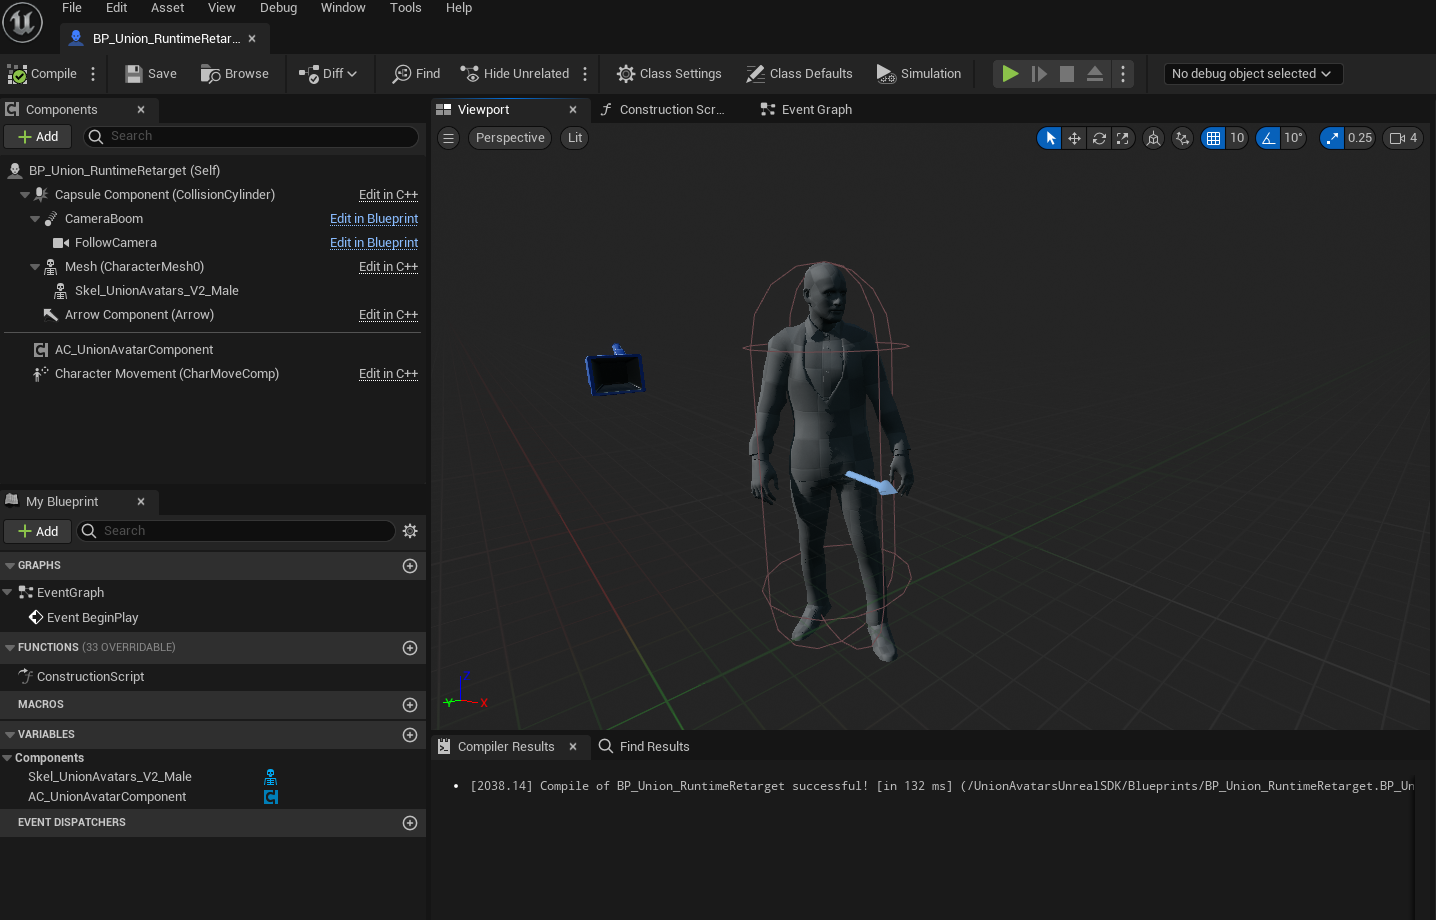The width and height of the screenshot is (1436, 920).
Task: Open play mode options menu
Action: [1123, 74]
